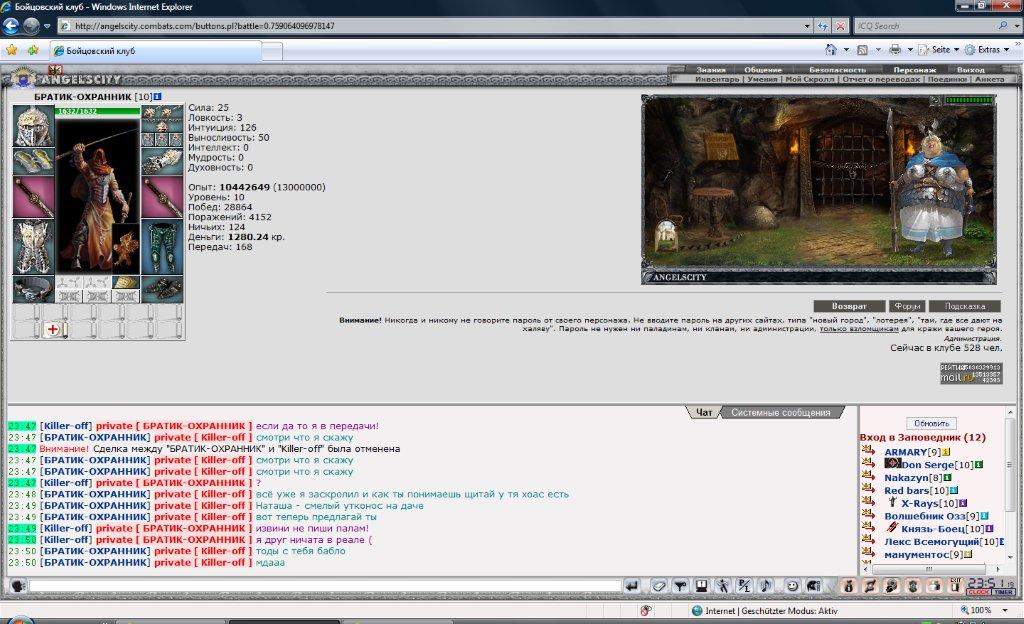This screenshot has width=1024, height=624.
Task: Click the boots equipment slot
Action: click(x=163, y=289)
